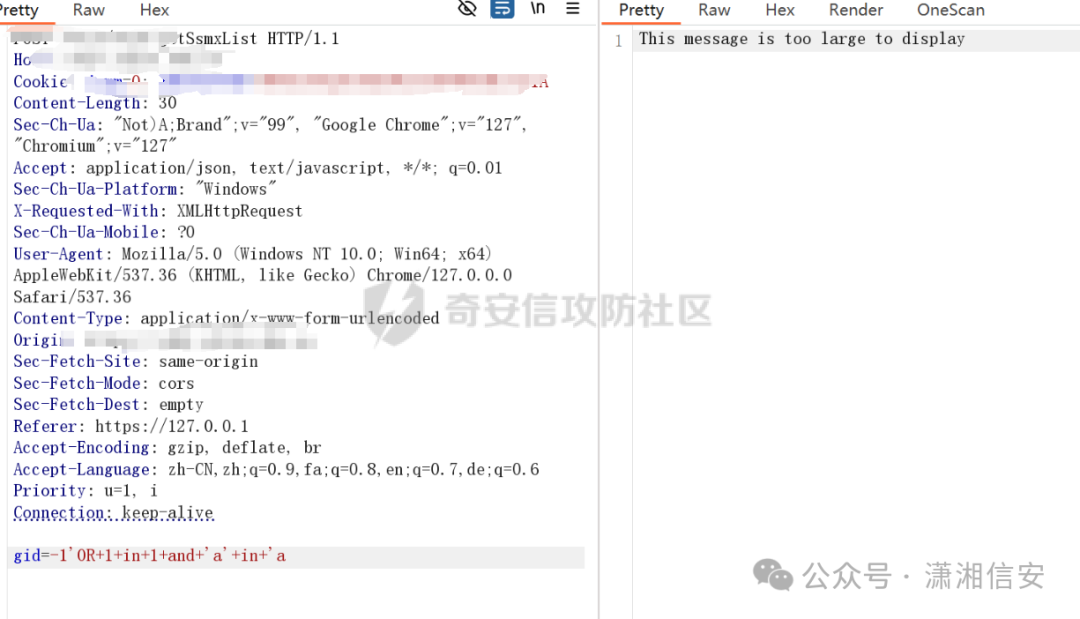Click the X-Requested-With: XMLHttpRequest header
This screenshot has width=1080, height=619.
[x=158, y=211]
